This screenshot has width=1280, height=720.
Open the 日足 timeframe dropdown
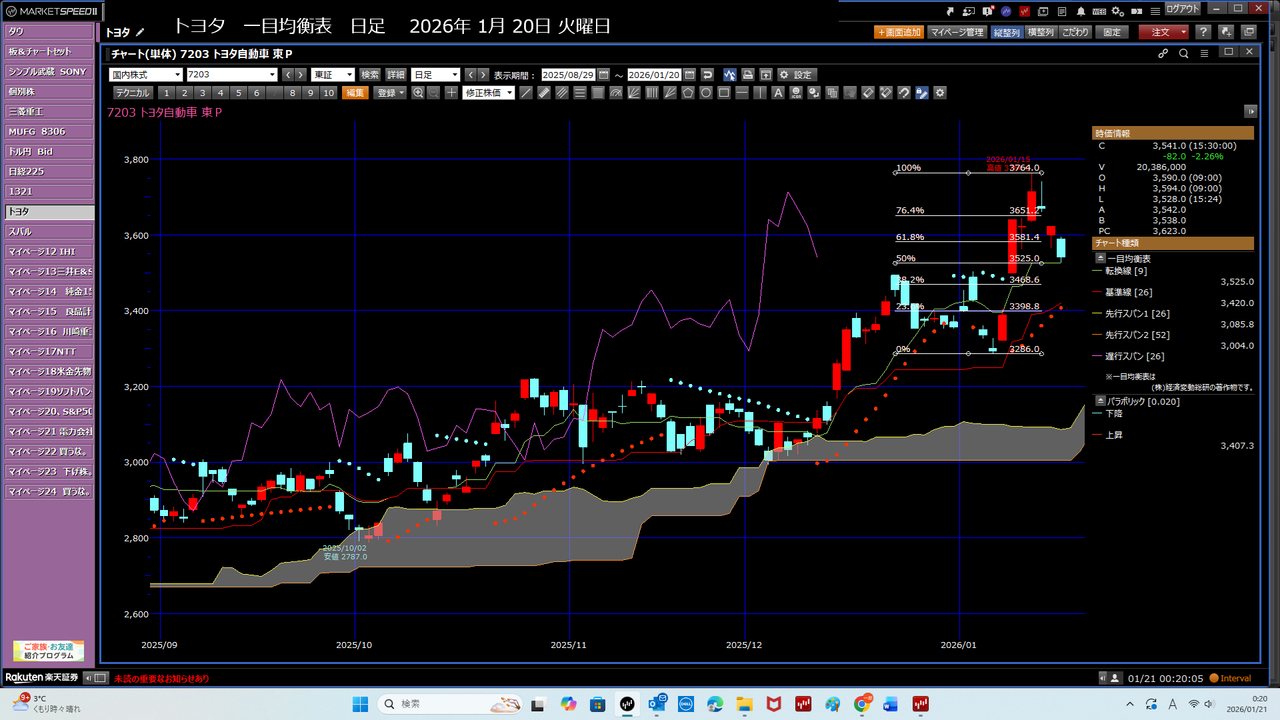pyautogui.click(x=435, y=75)
